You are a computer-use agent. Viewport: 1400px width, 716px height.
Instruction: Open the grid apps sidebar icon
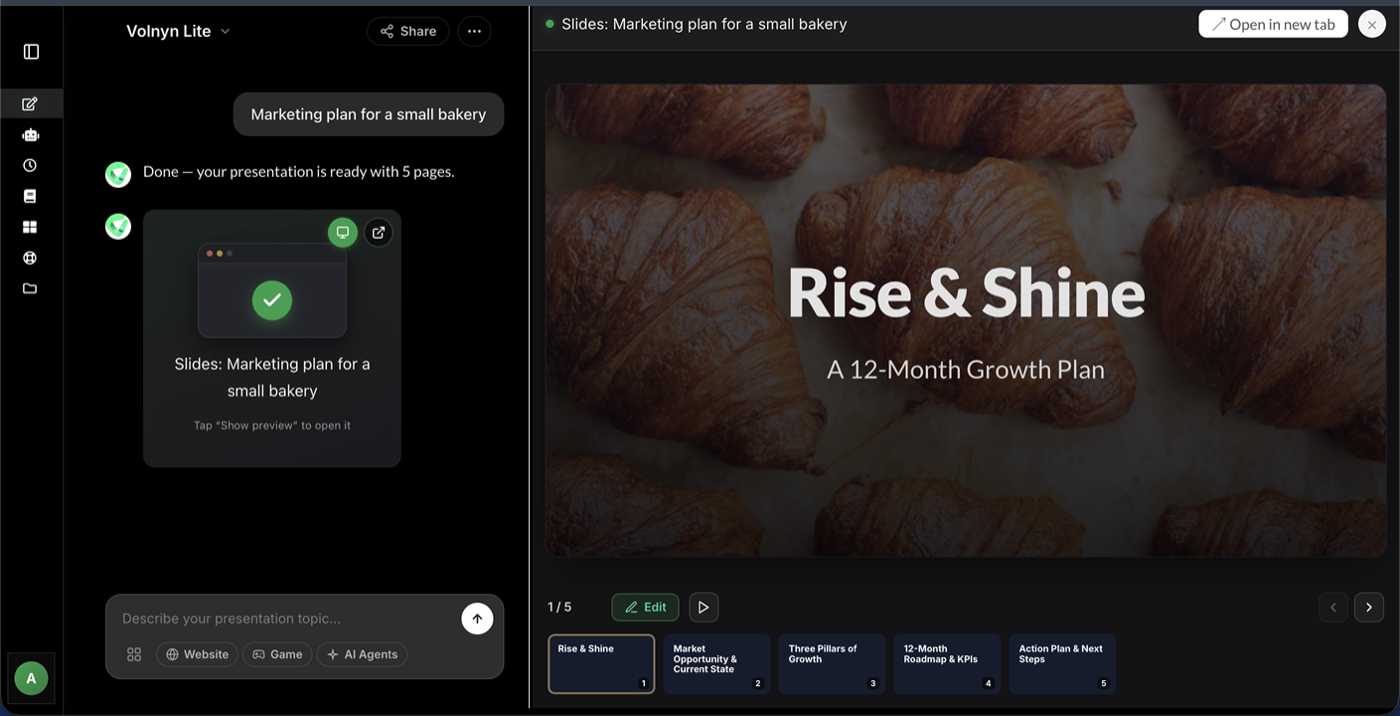click(x=30, y=227)
